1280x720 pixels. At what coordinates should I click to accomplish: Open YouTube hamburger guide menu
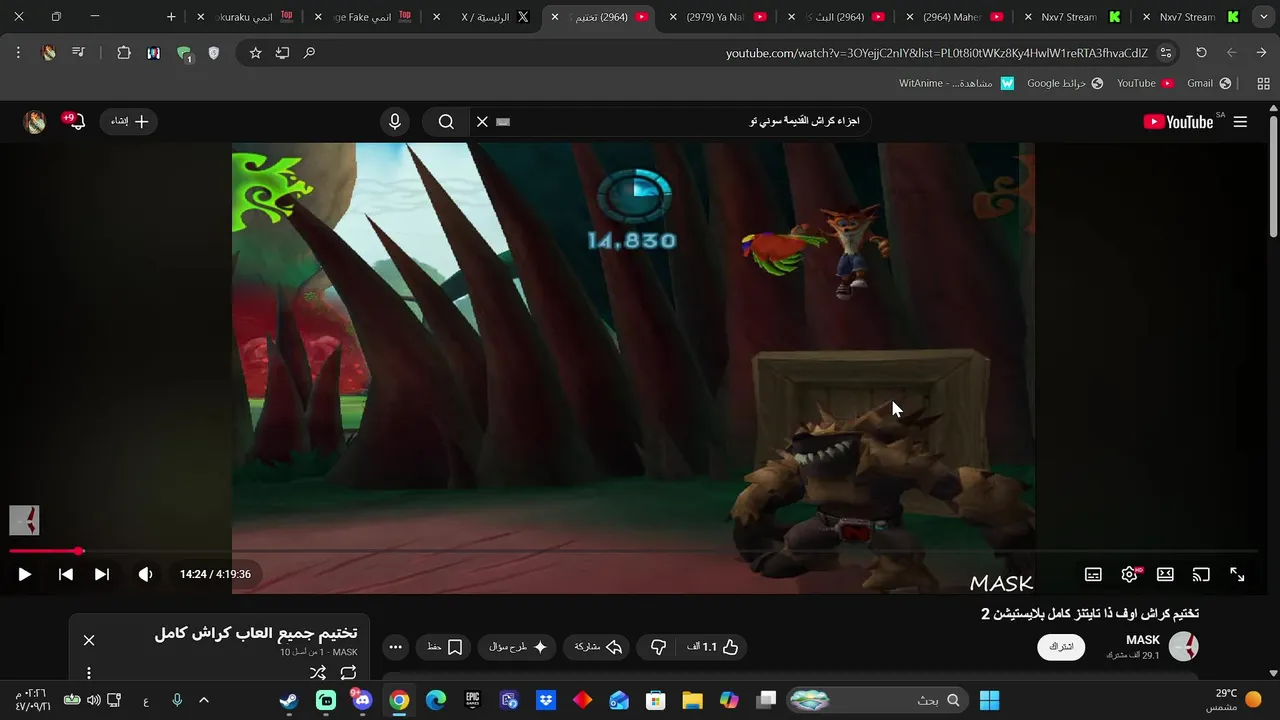[1240, 122]
